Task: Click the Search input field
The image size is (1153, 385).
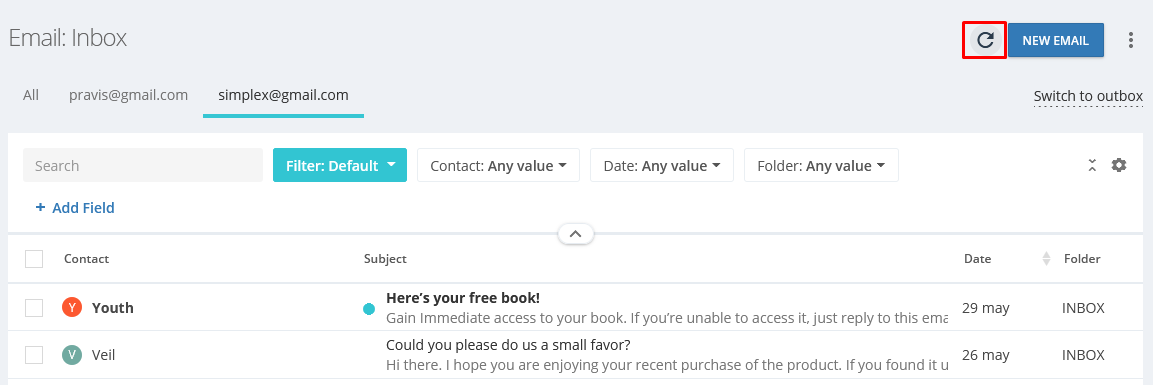Action: [143, 165]
